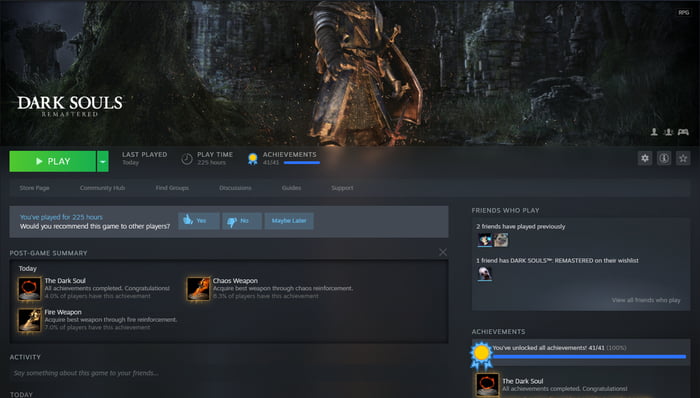Click The Dark Soul icon in Post-Game Summary
This screenshot has width=700, height=398.
pyautogui.click(x=29, y=289)
